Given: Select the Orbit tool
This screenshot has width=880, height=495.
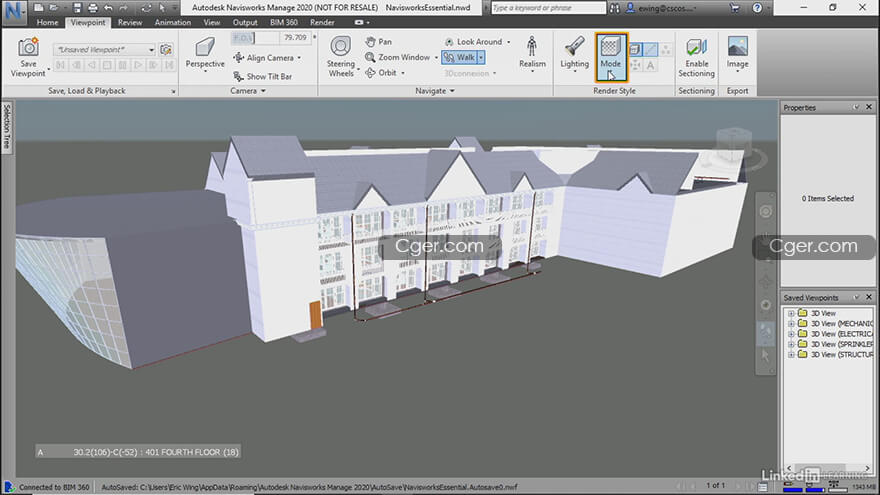Looking at the screenshot, I should tap(382, 73).
